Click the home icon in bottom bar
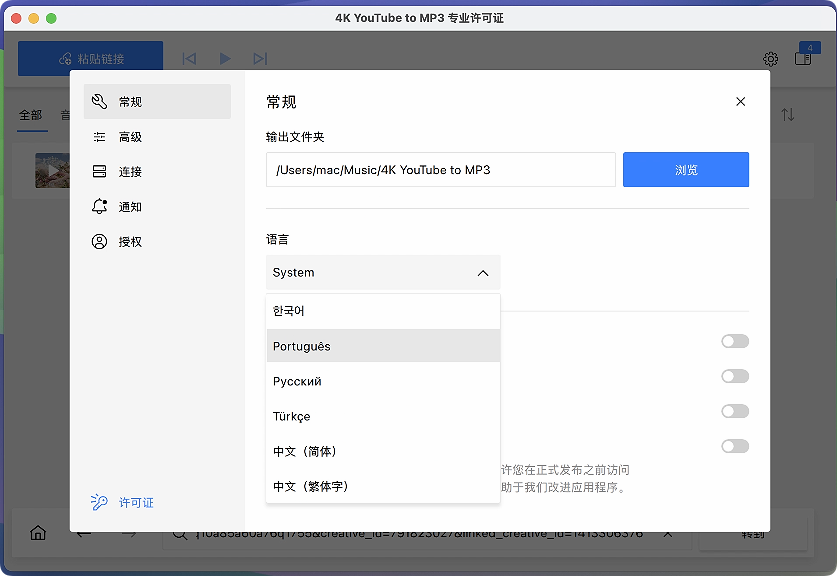837x576 pixels. pyautogui.click(x=38, y=533)
